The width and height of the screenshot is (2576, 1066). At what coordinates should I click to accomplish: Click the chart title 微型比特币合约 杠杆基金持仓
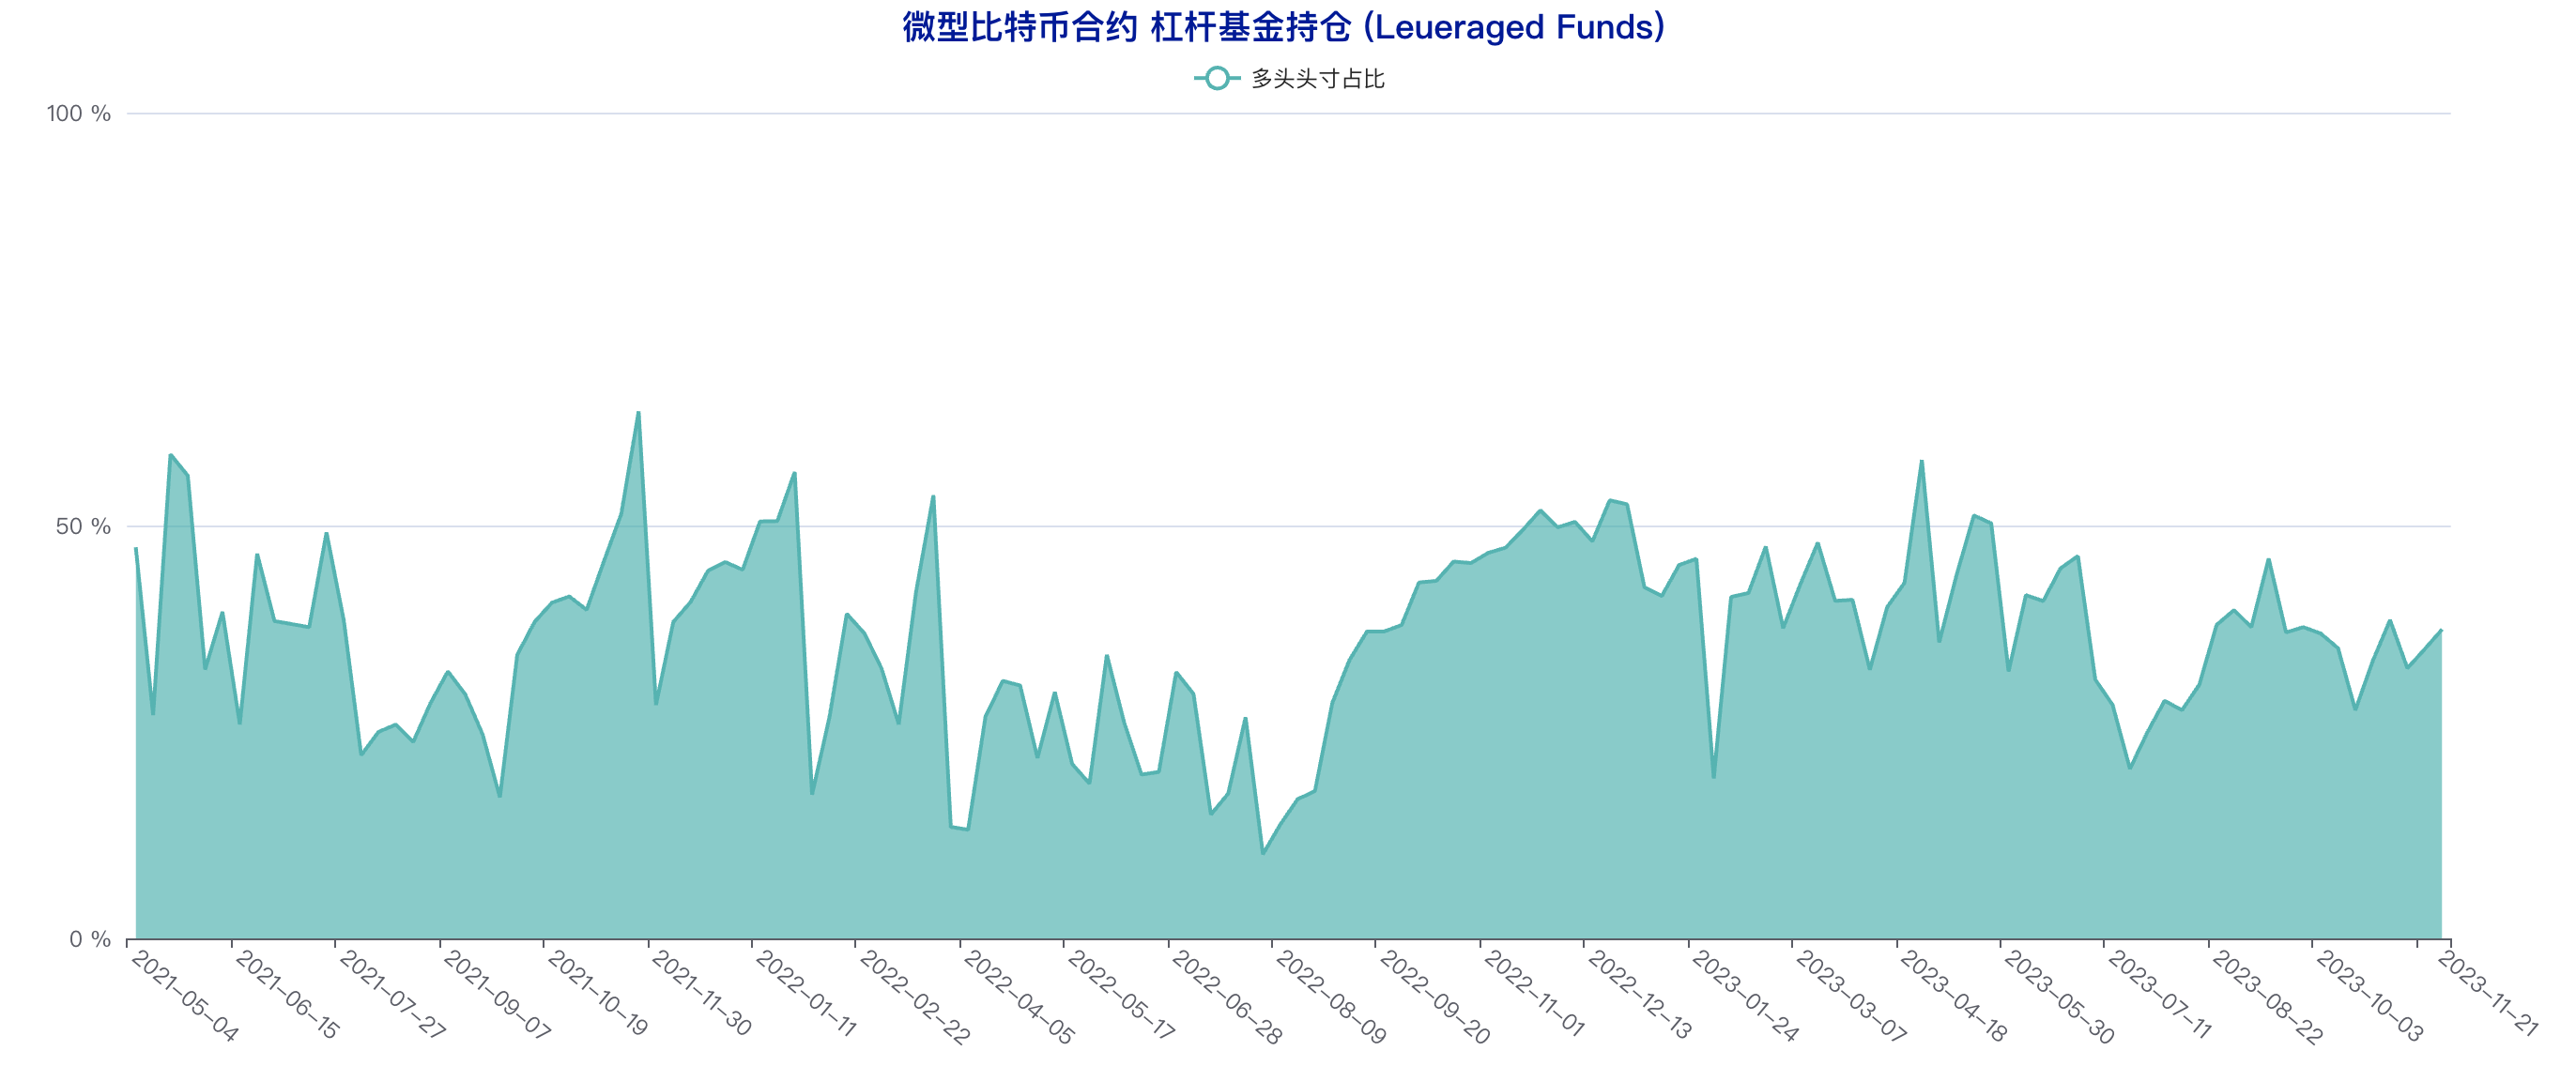tap(1283, 27)
